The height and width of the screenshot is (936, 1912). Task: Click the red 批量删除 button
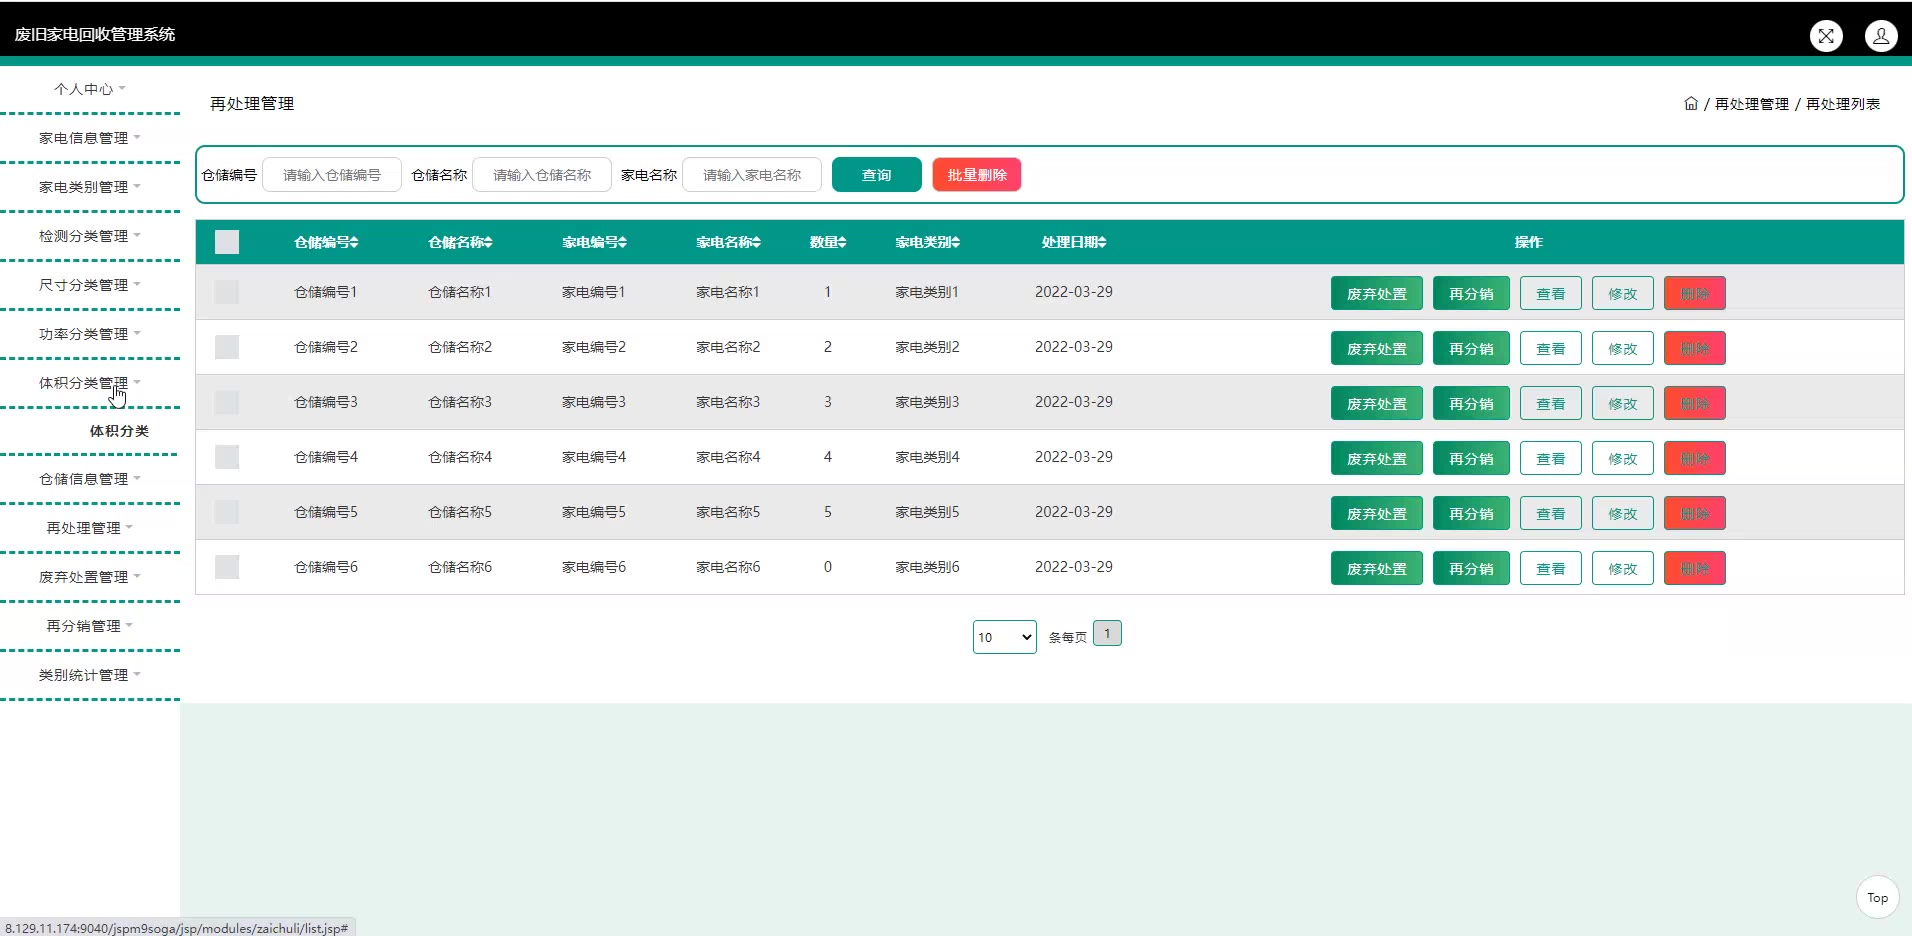976,175
